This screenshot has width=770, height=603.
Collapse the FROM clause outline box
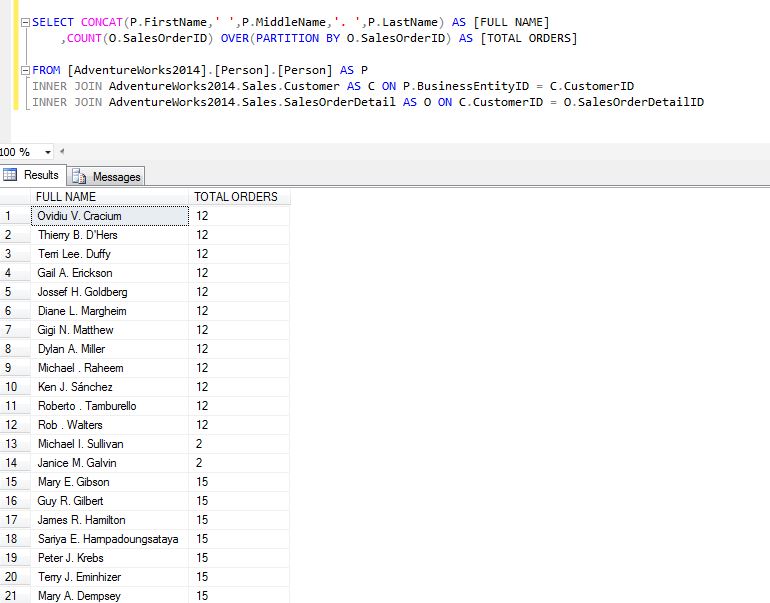pyautogui.click(x=26, y=71)
